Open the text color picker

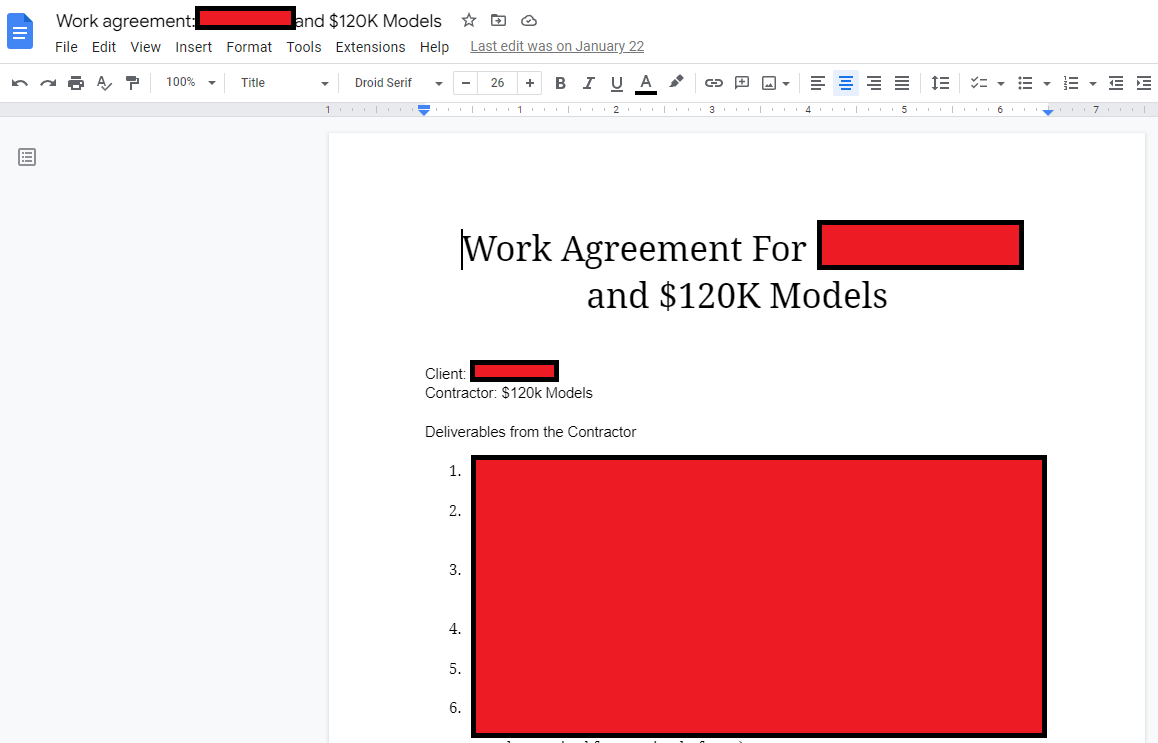pos(645,83)
